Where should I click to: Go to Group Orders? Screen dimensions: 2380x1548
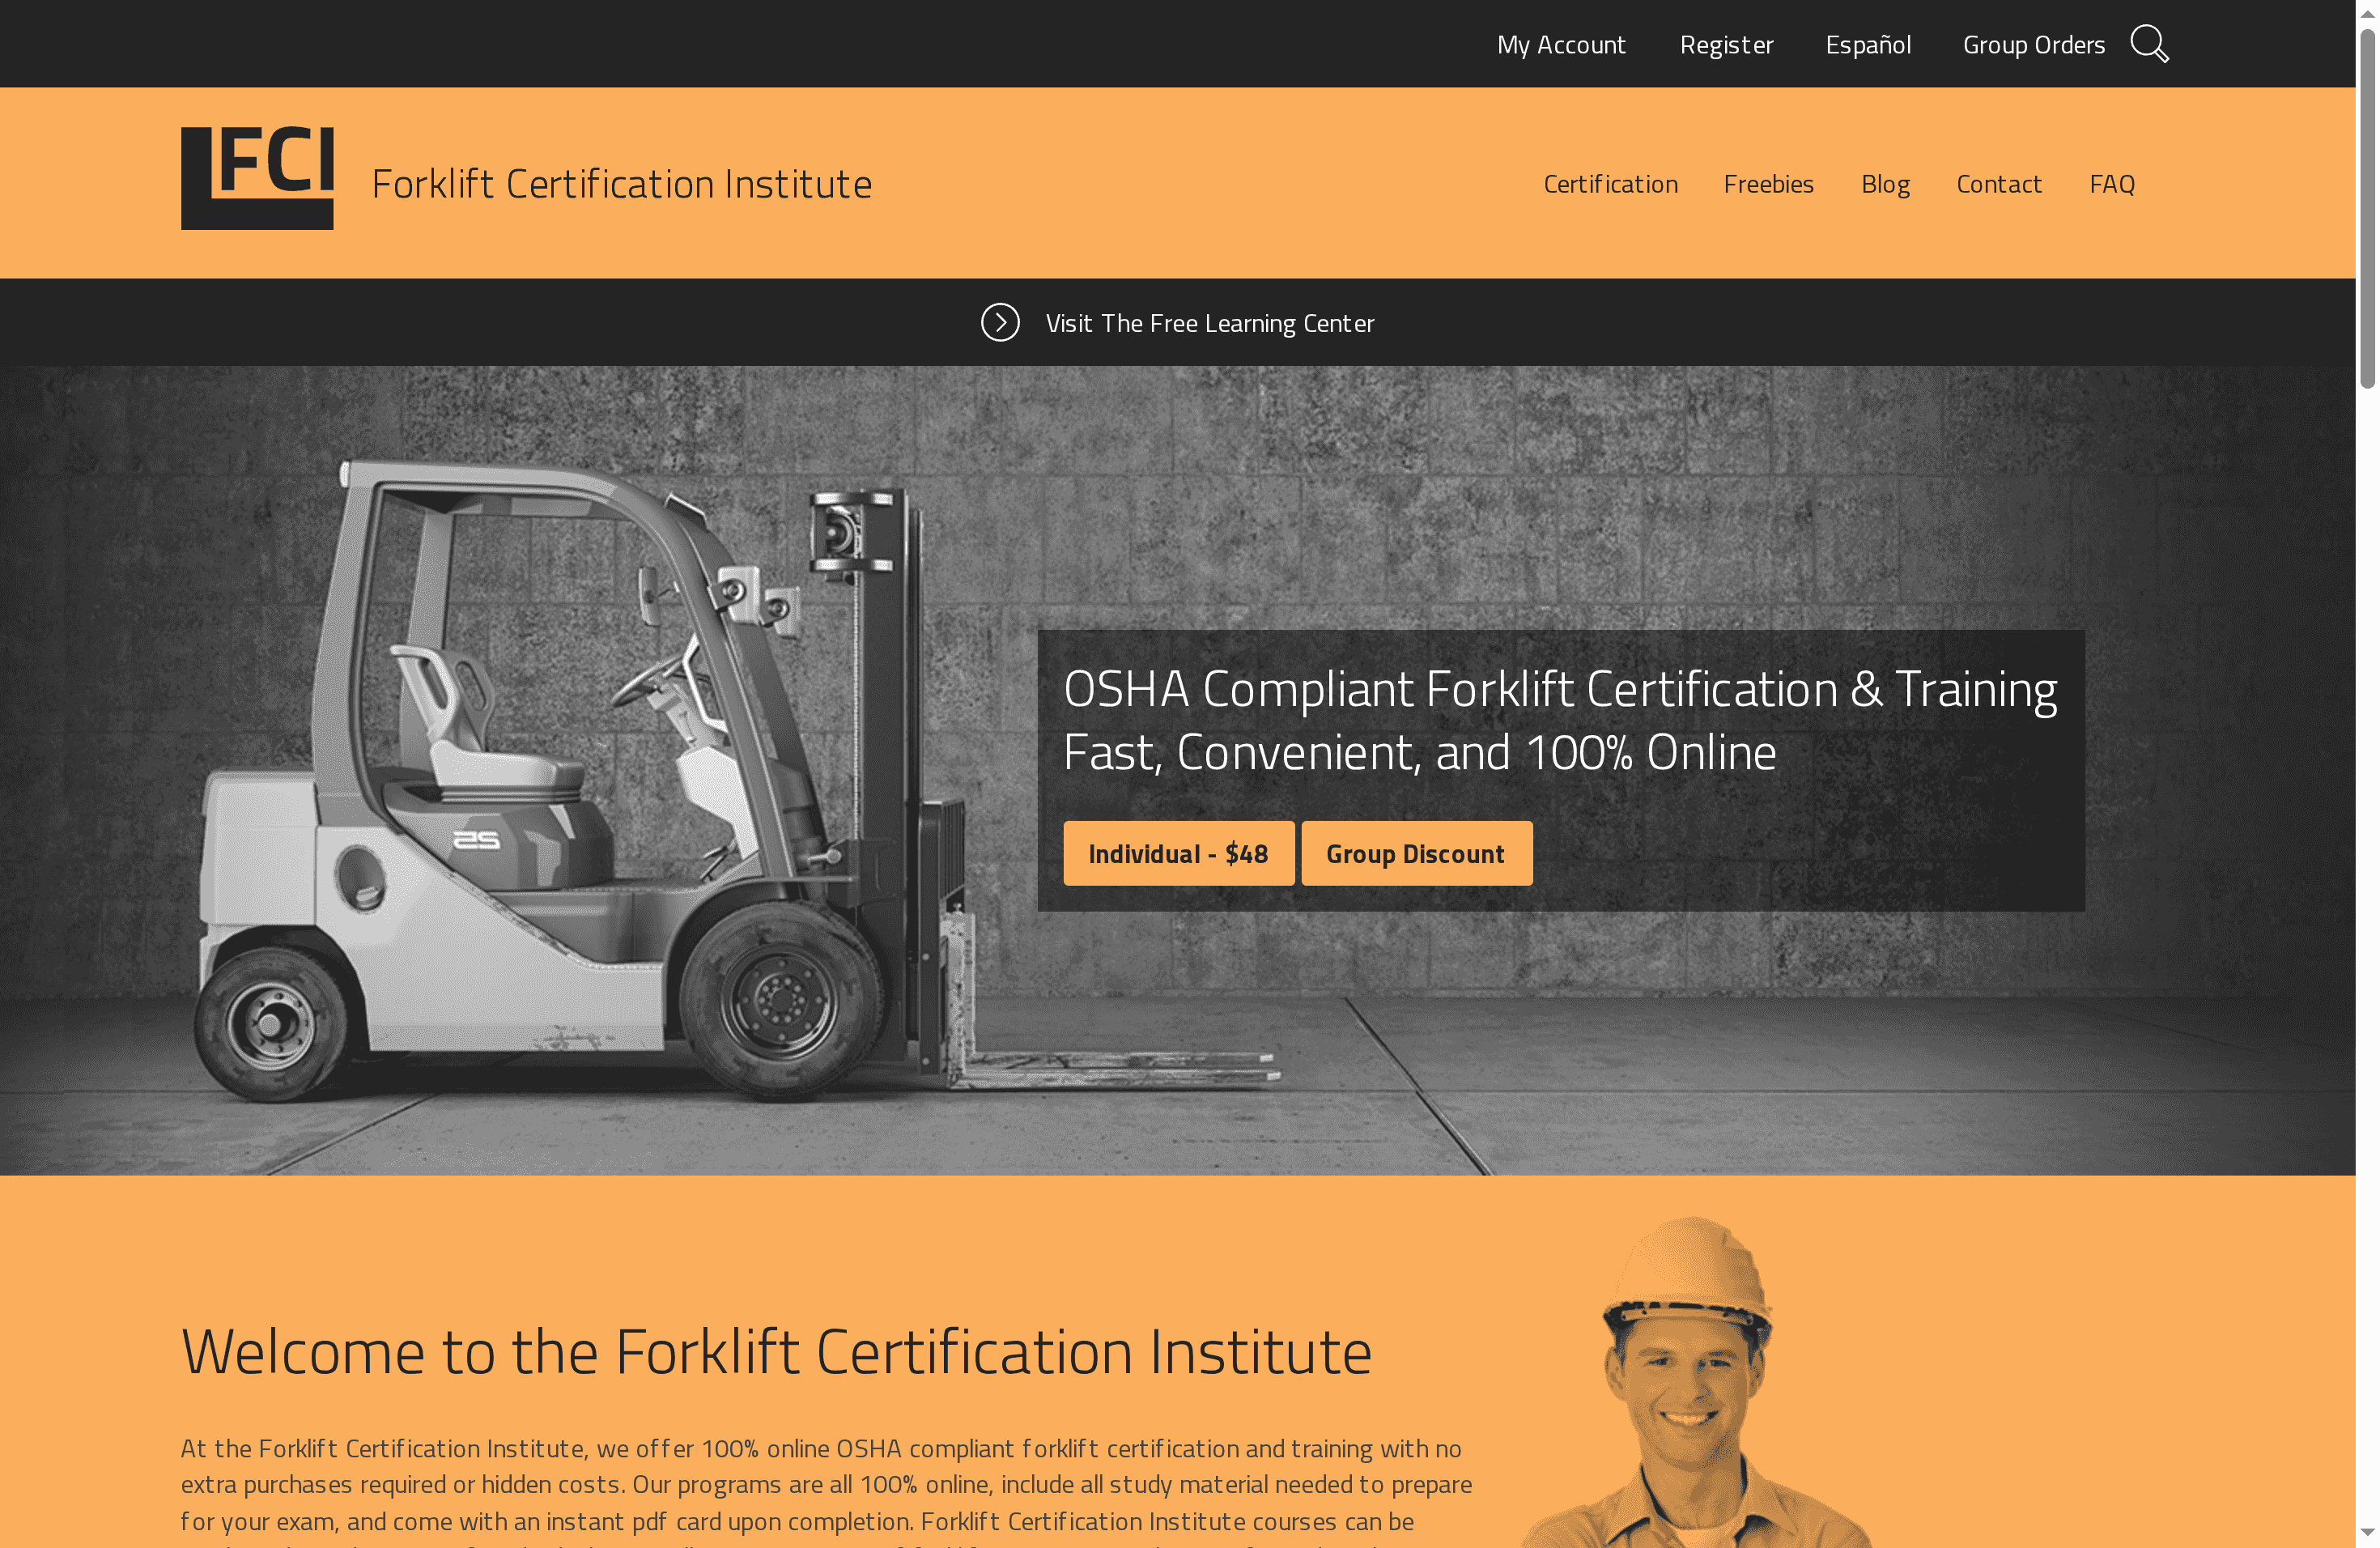click(2033, 45)
